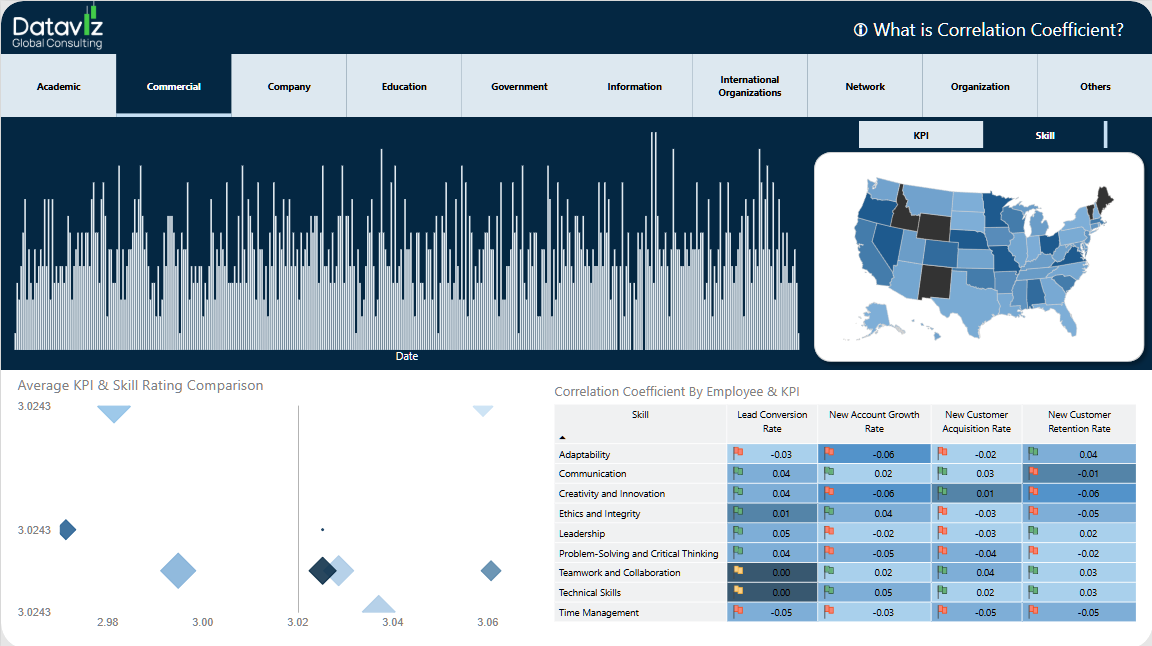Click green flag in Communication New Account Growth cell
This screenshot has width=1152, height=646.
[829, 473]
